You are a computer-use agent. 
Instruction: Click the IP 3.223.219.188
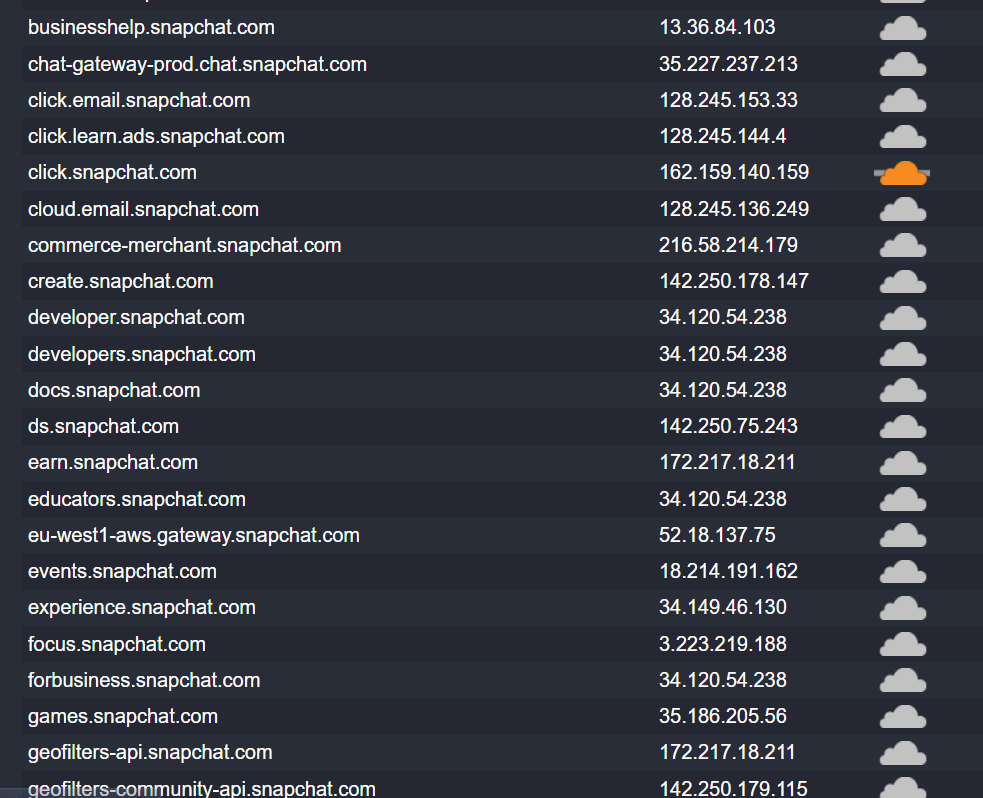coord(723,644)
